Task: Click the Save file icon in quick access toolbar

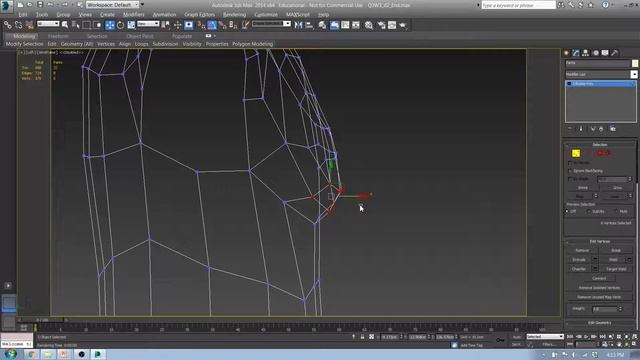Action: tap(40, 4)
